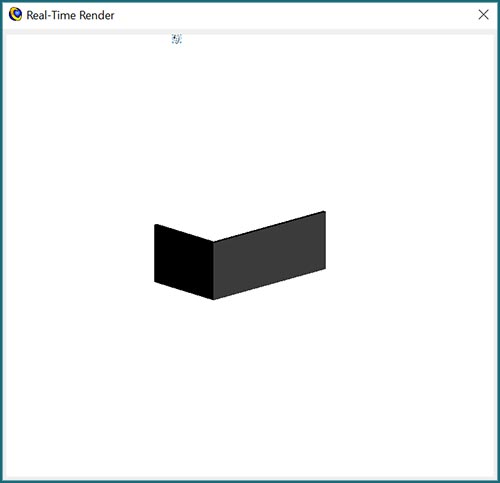
Task: Click the top edge of the gray face
Action: tap(269, 226)
